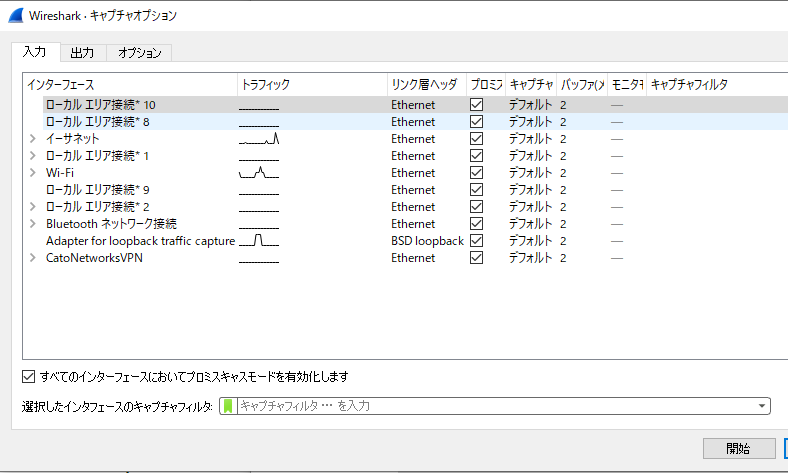Image resolution: width=788 pixels, height=473 pixels.
Task: Toggle promiscuous checkbox for ローカル エリア接続* 9
Action: pyautogui.click(x=476, y=190)
